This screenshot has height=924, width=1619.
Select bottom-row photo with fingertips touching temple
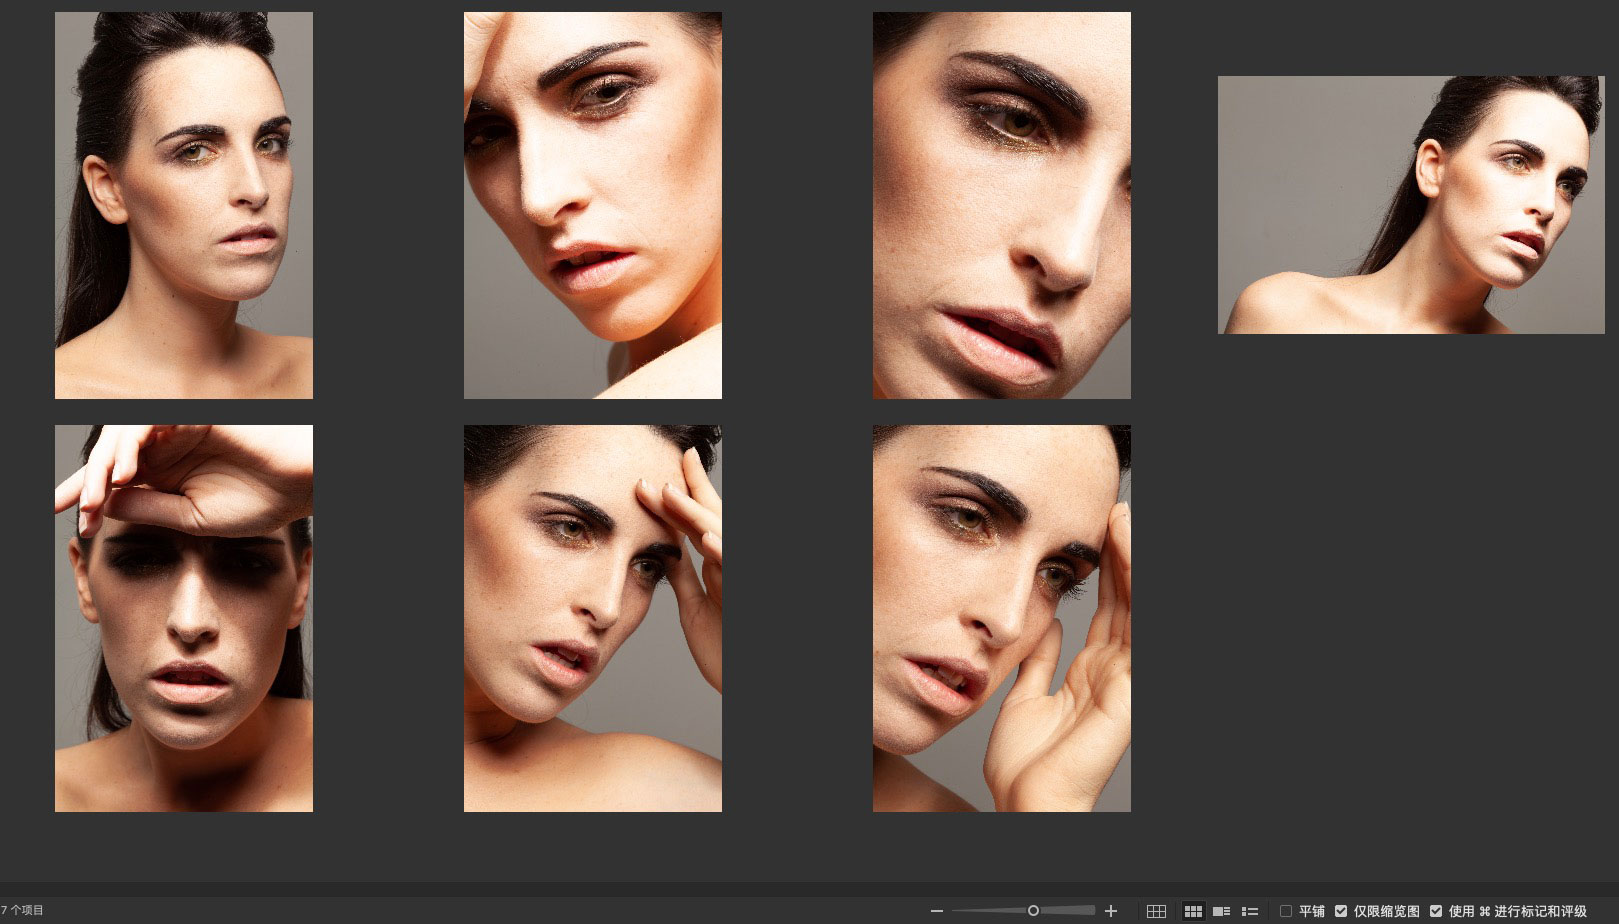click(592, 618)
